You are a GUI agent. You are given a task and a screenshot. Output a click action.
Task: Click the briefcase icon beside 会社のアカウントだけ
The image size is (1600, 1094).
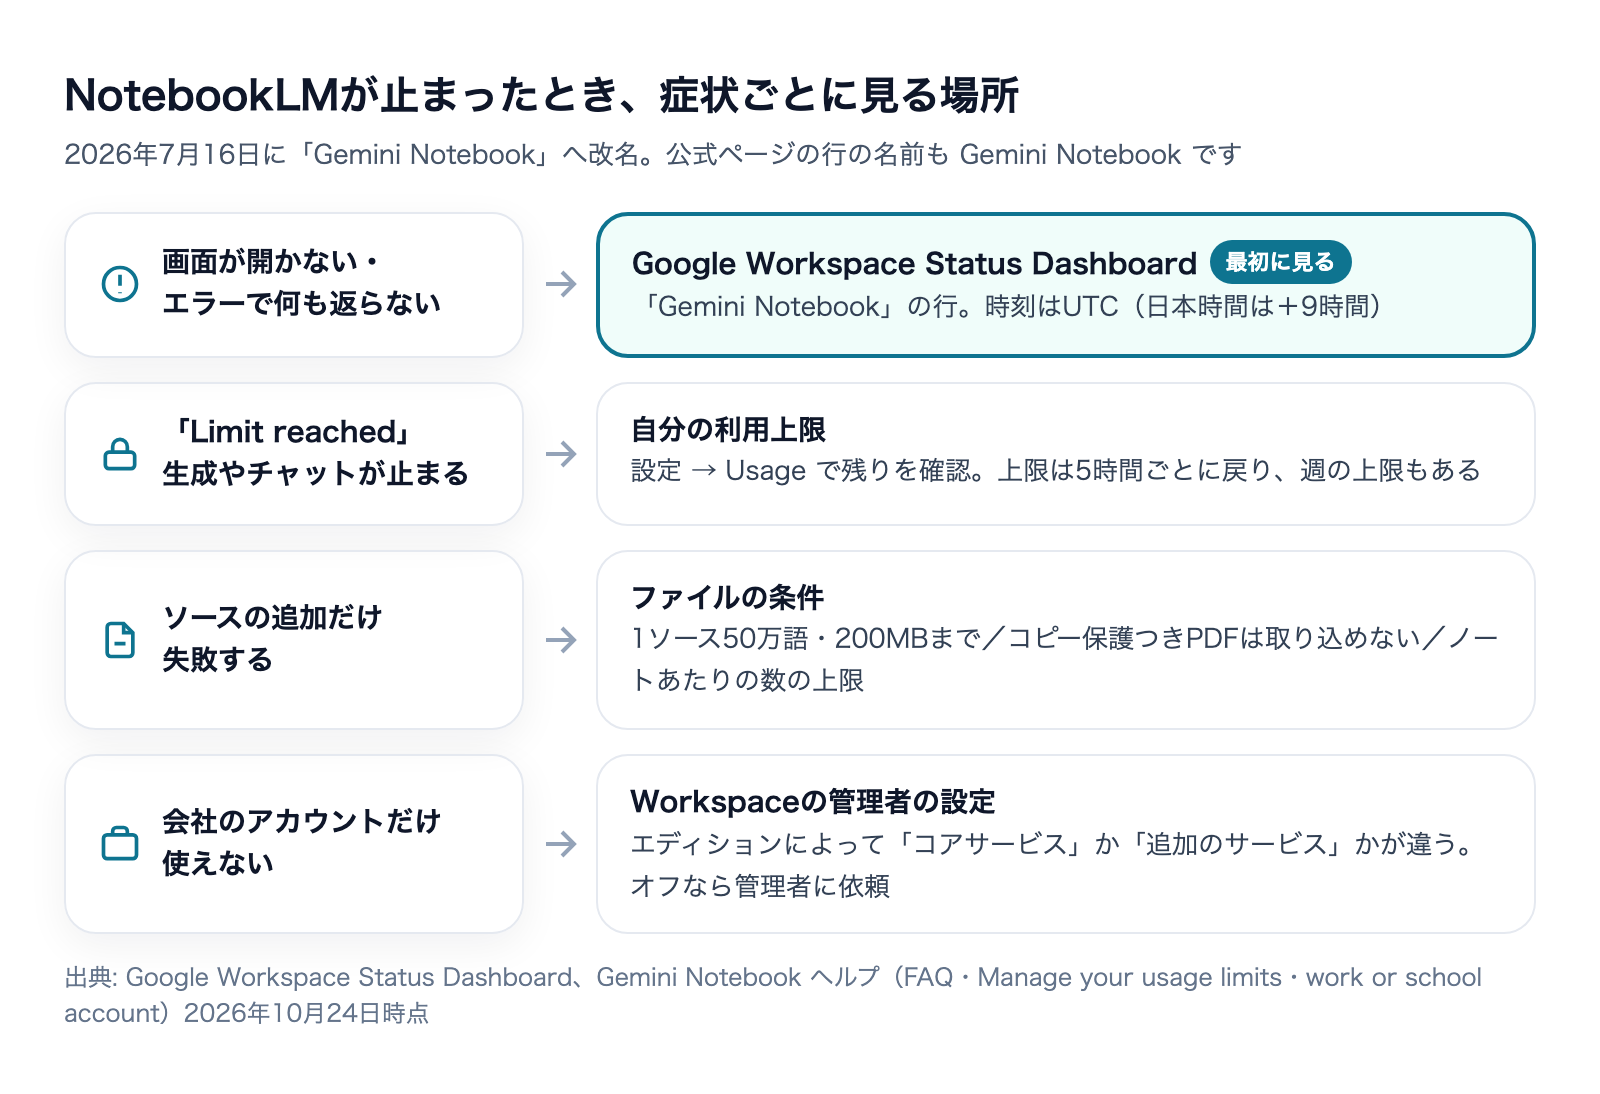point(120,844)
